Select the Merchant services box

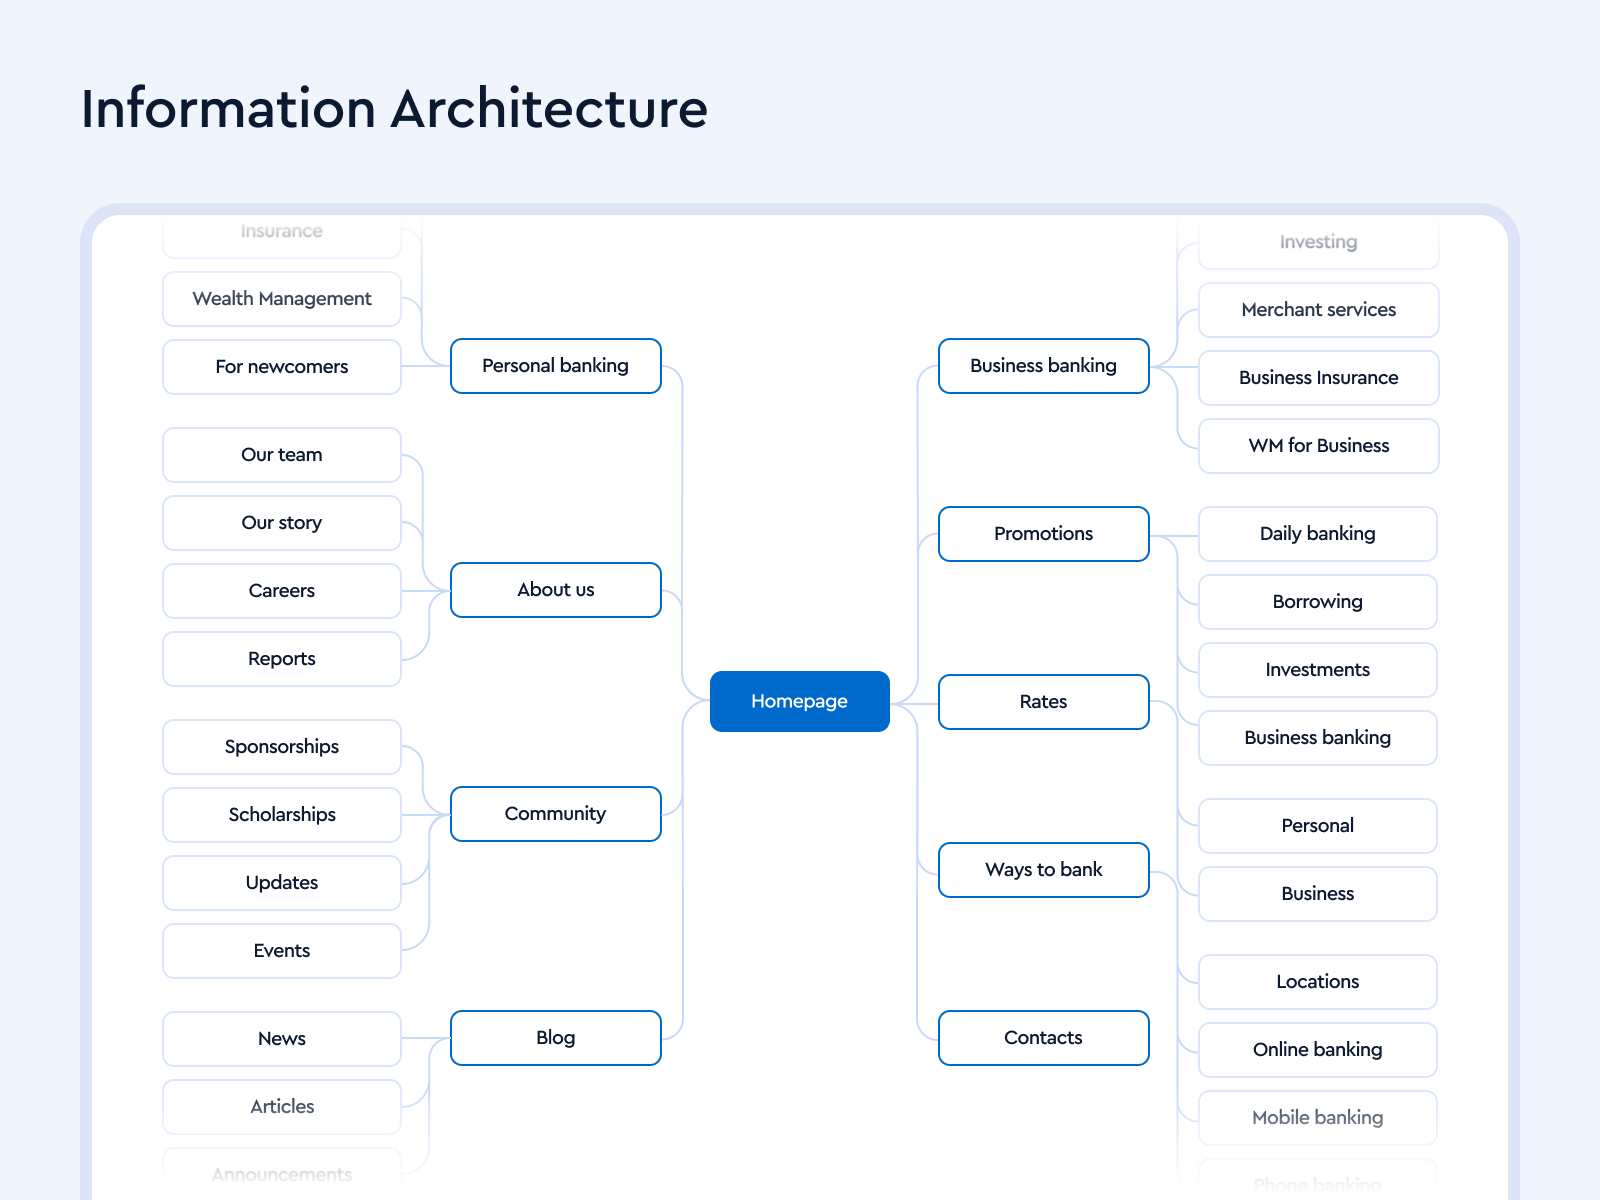pos(1318,310)
